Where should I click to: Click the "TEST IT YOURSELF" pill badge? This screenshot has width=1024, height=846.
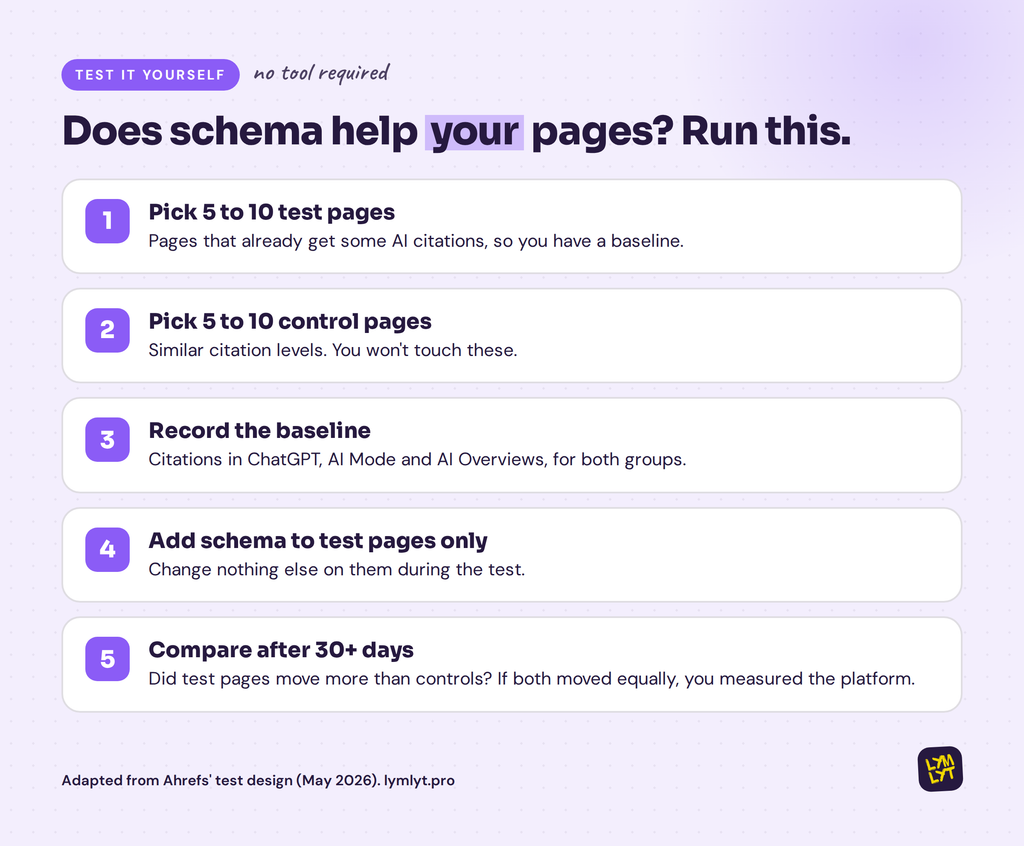coord(150,74)
